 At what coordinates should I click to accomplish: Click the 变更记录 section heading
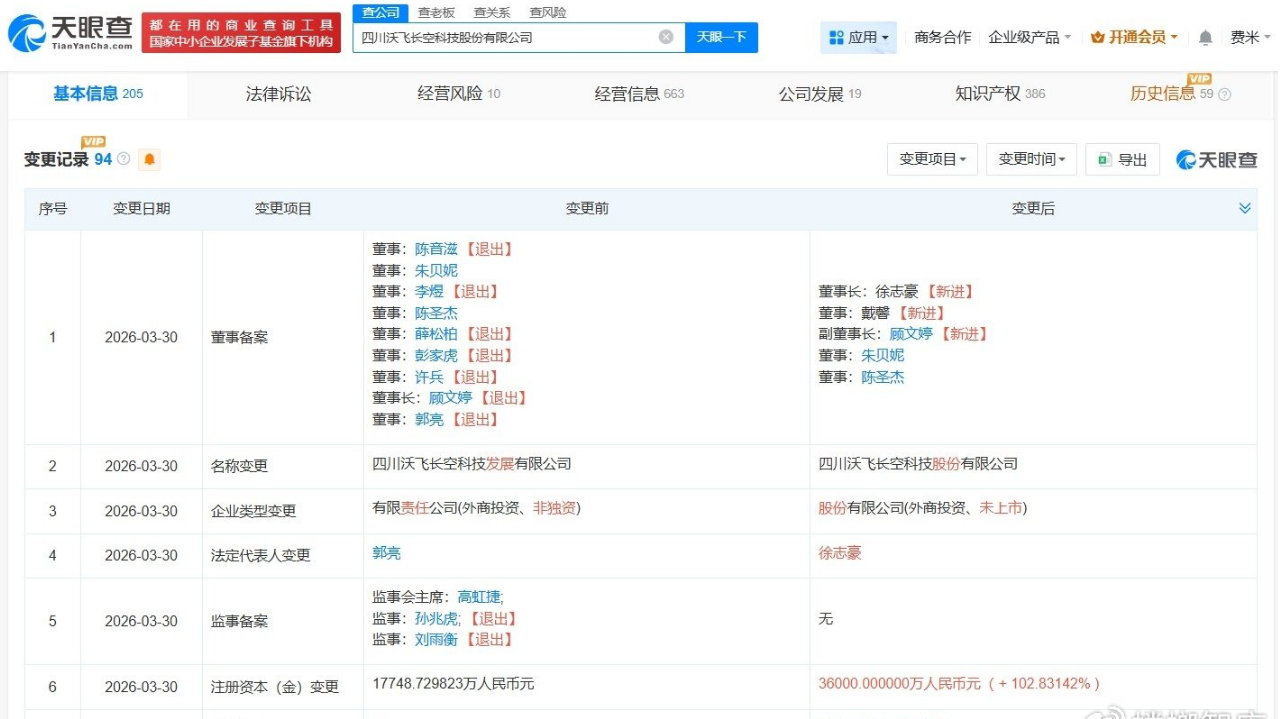click(56, 160)
